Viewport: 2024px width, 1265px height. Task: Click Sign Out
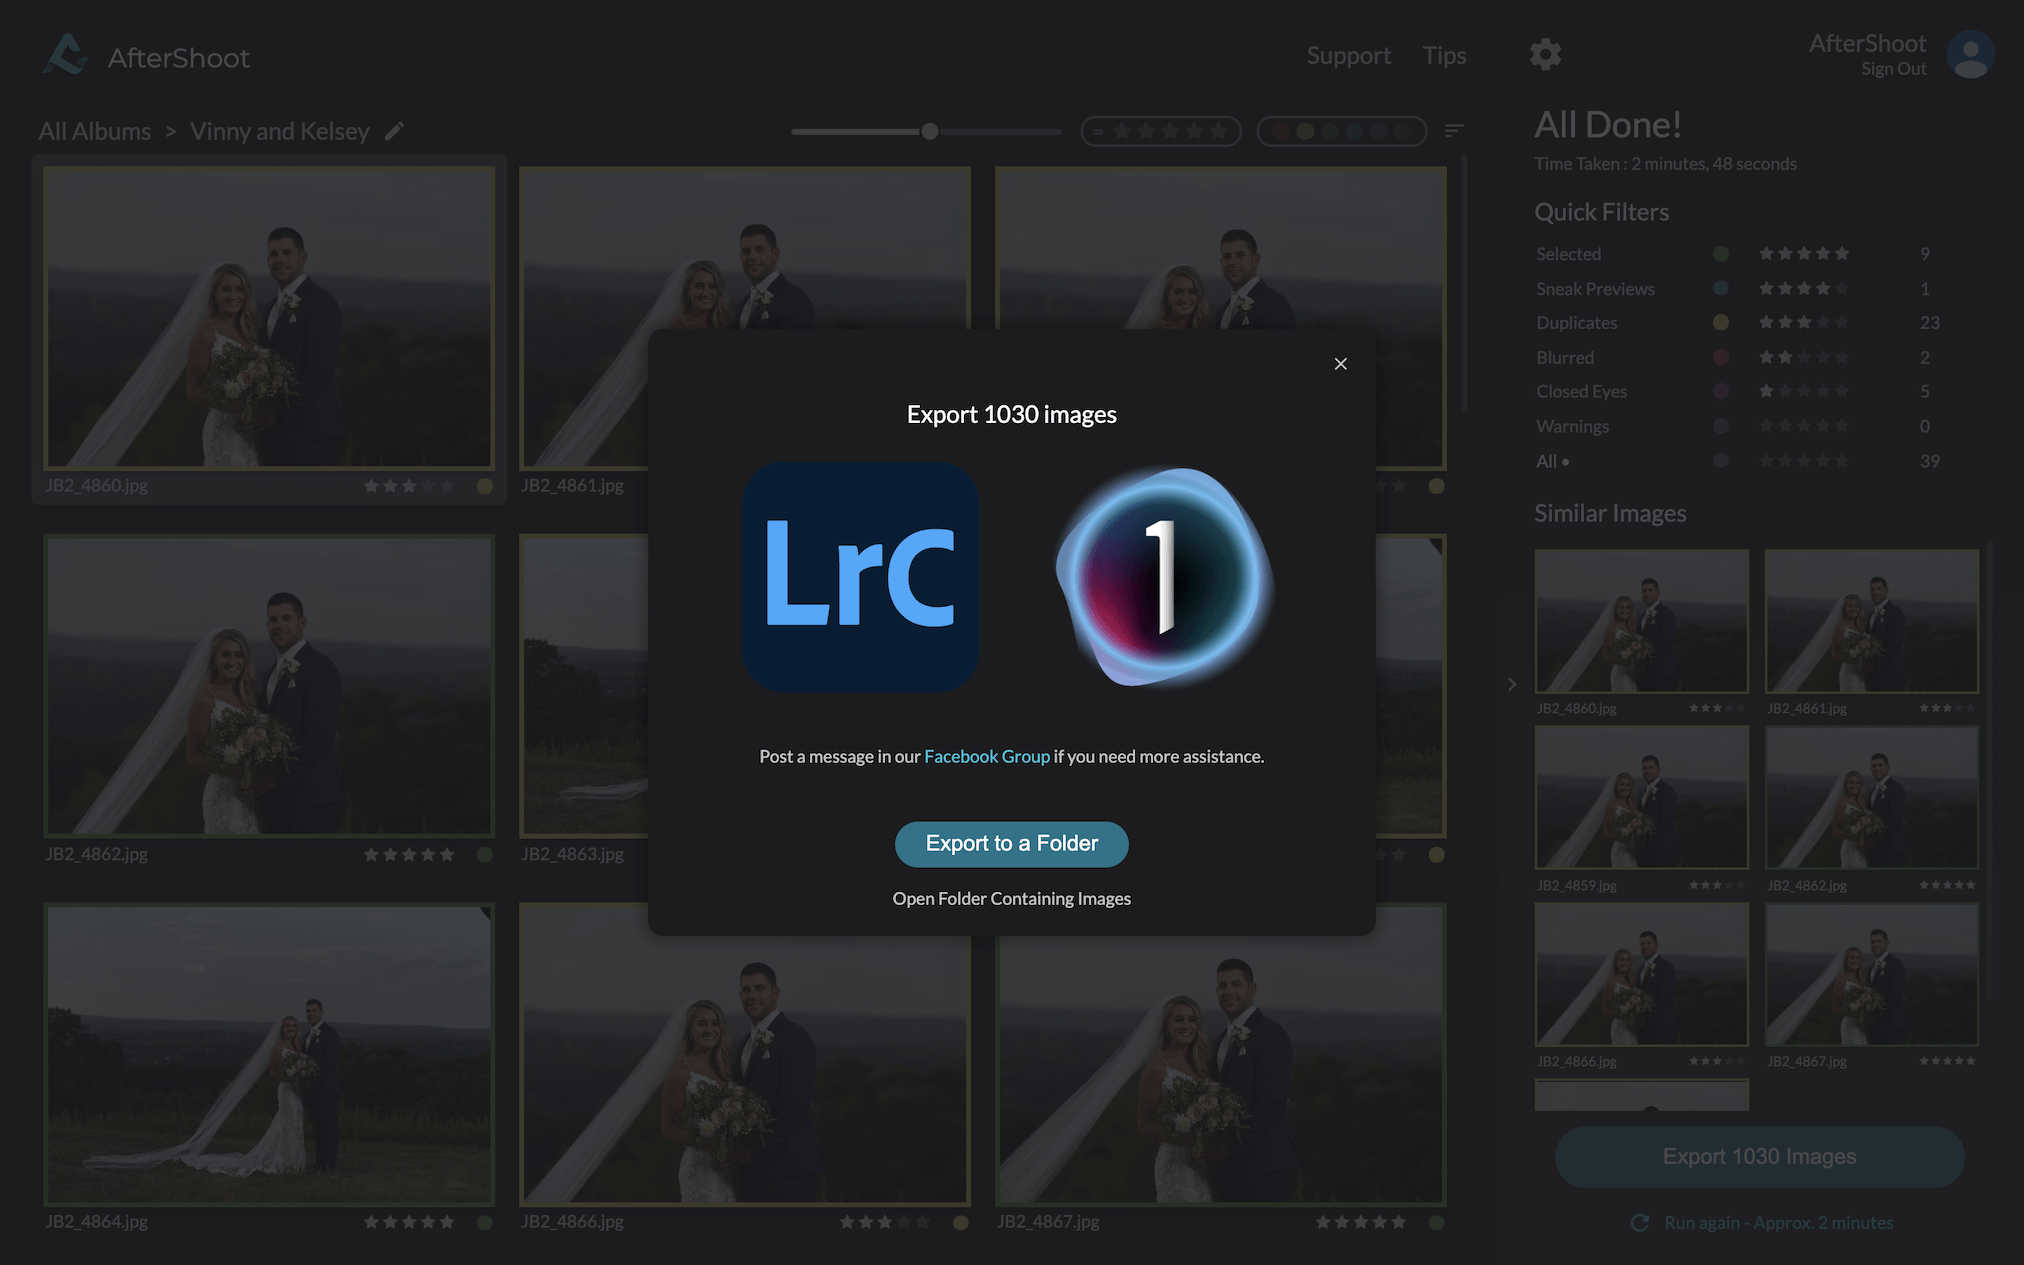[1893, 69]
